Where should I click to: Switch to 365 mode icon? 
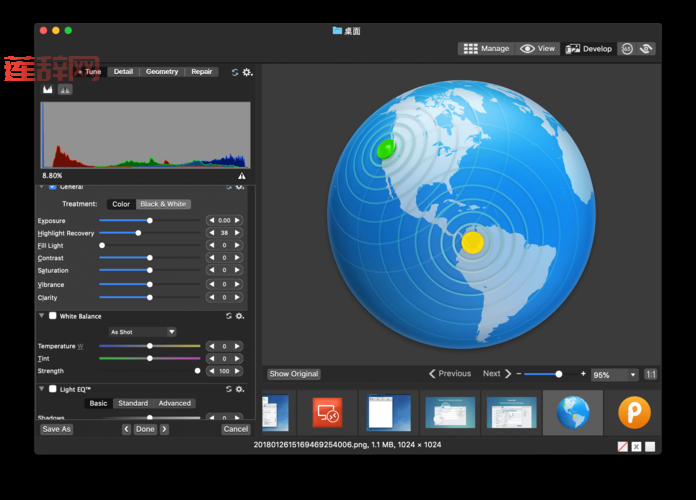627,48
